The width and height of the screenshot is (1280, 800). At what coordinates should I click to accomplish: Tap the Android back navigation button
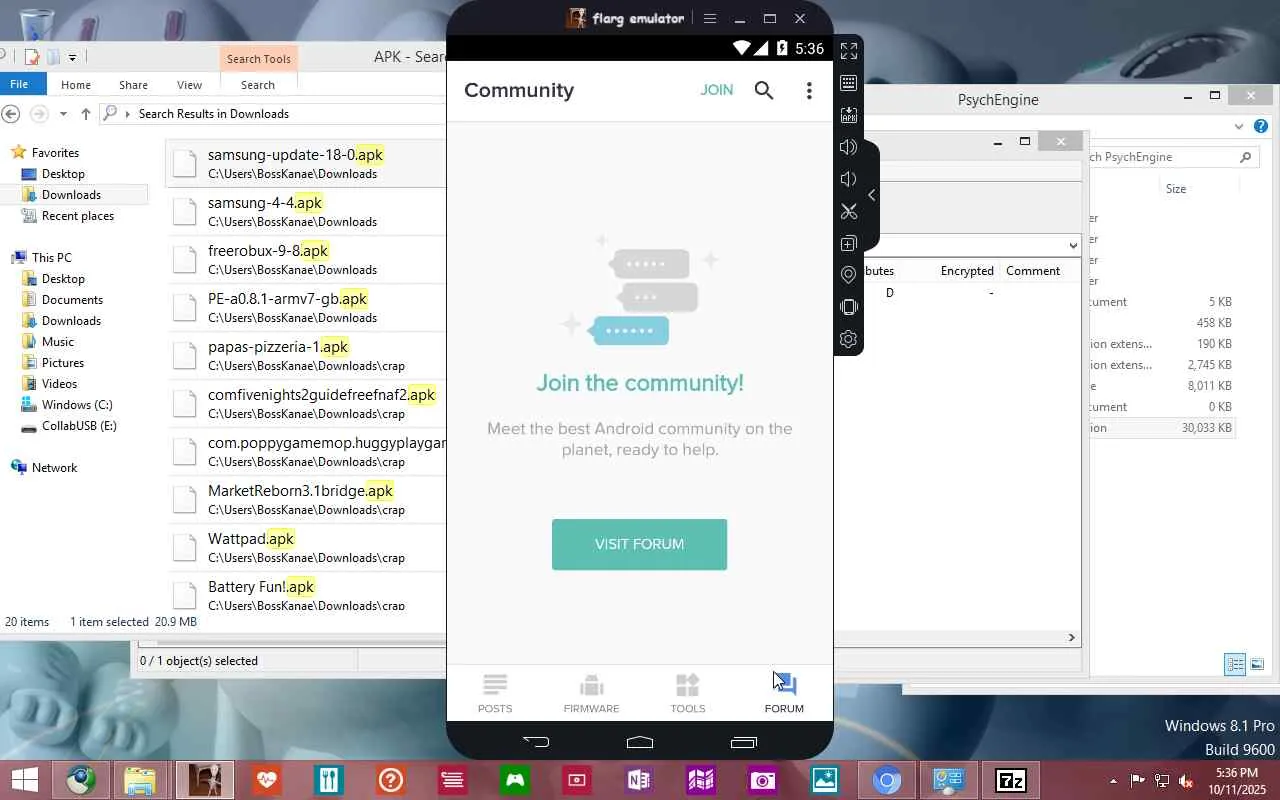[536, 742]
